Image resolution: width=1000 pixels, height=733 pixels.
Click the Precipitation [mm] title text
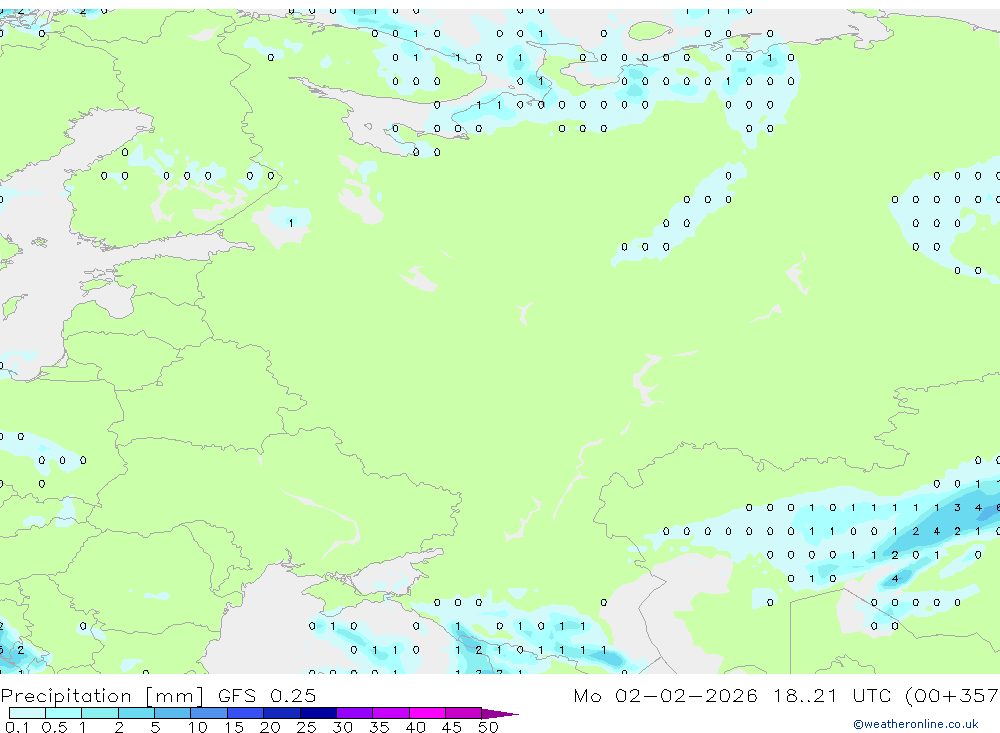point(102,696)
